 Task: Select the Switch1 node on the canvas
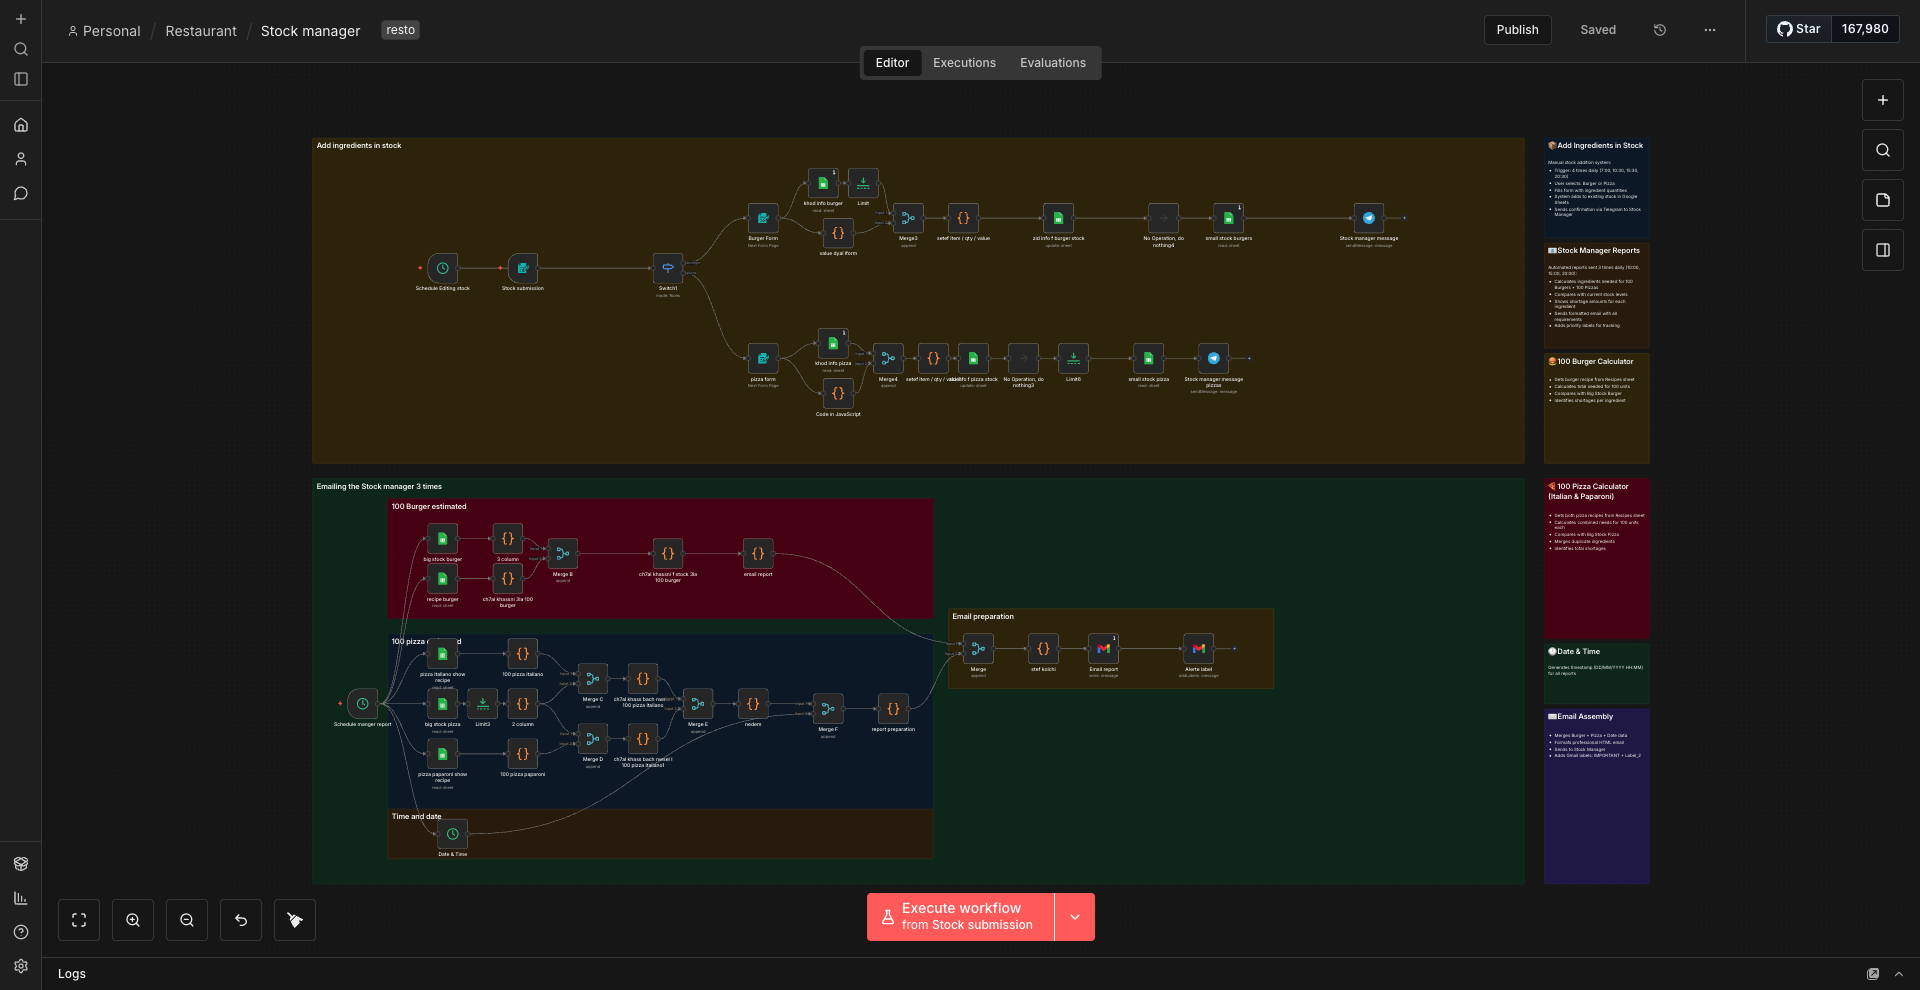(667, 267)
